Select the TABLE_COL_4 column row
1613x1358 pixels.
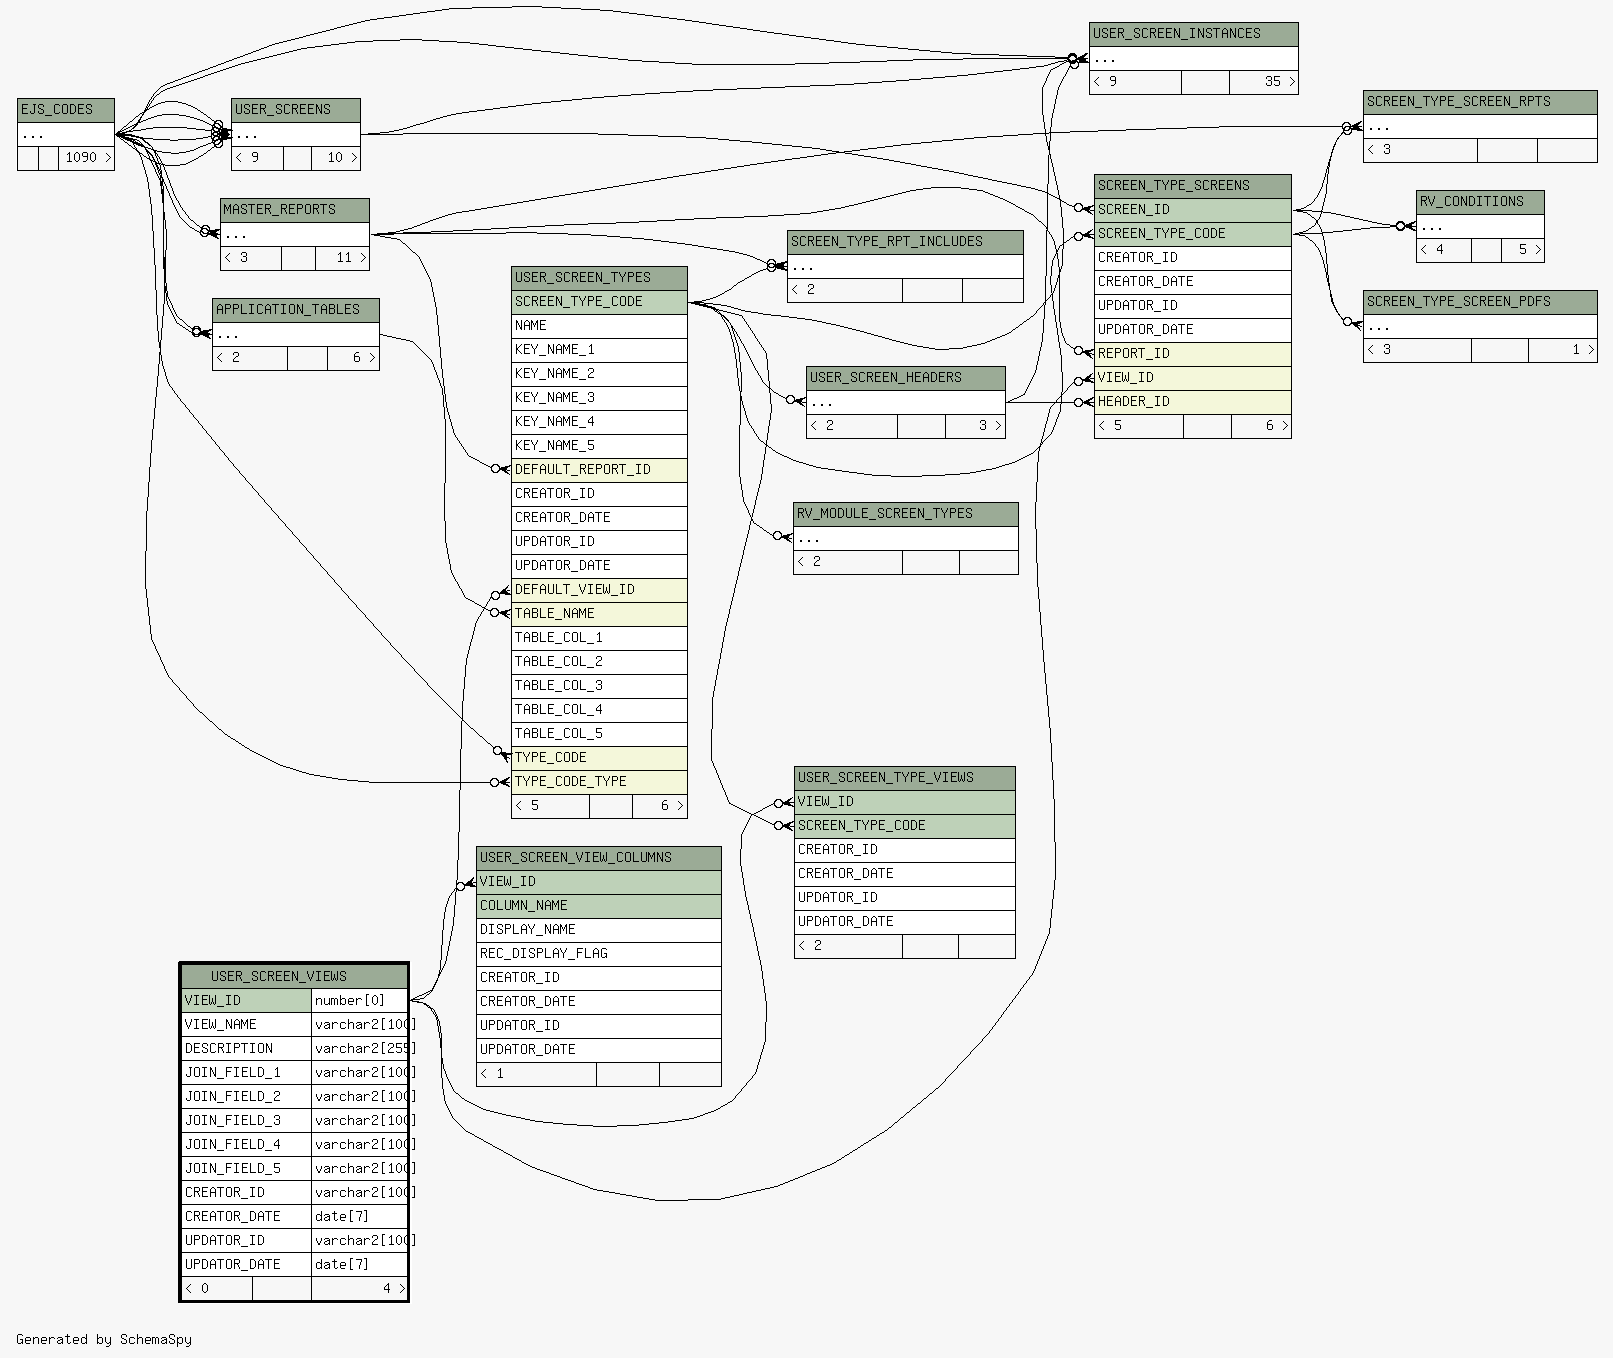(x=599, y=710)
